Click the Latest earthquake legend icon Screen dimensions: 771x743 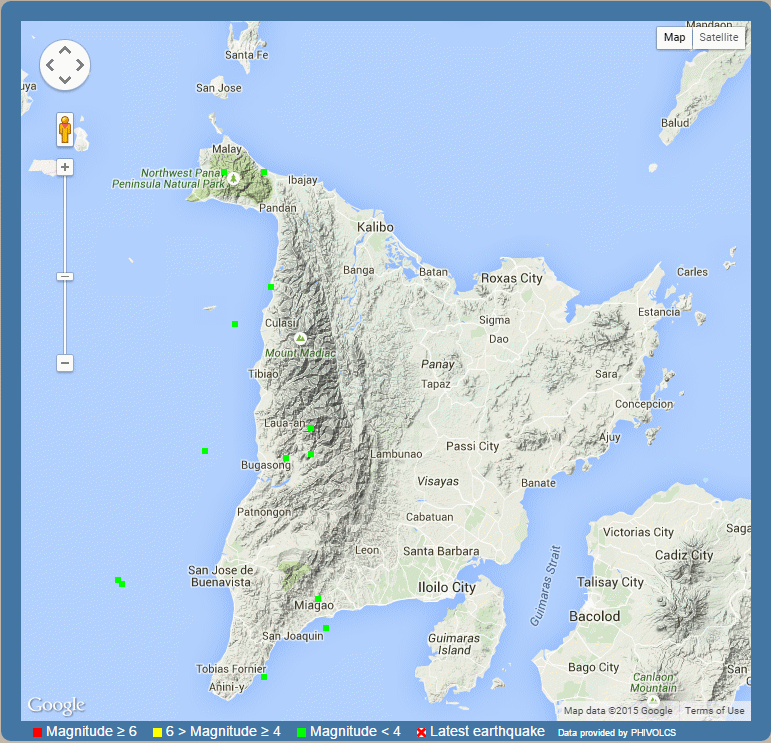[421, 733]
